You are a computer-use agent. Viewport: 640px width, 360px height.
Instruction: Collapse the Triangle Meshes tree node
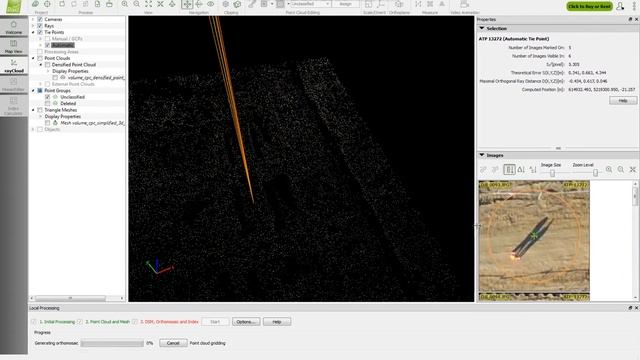tap(33, 110)
